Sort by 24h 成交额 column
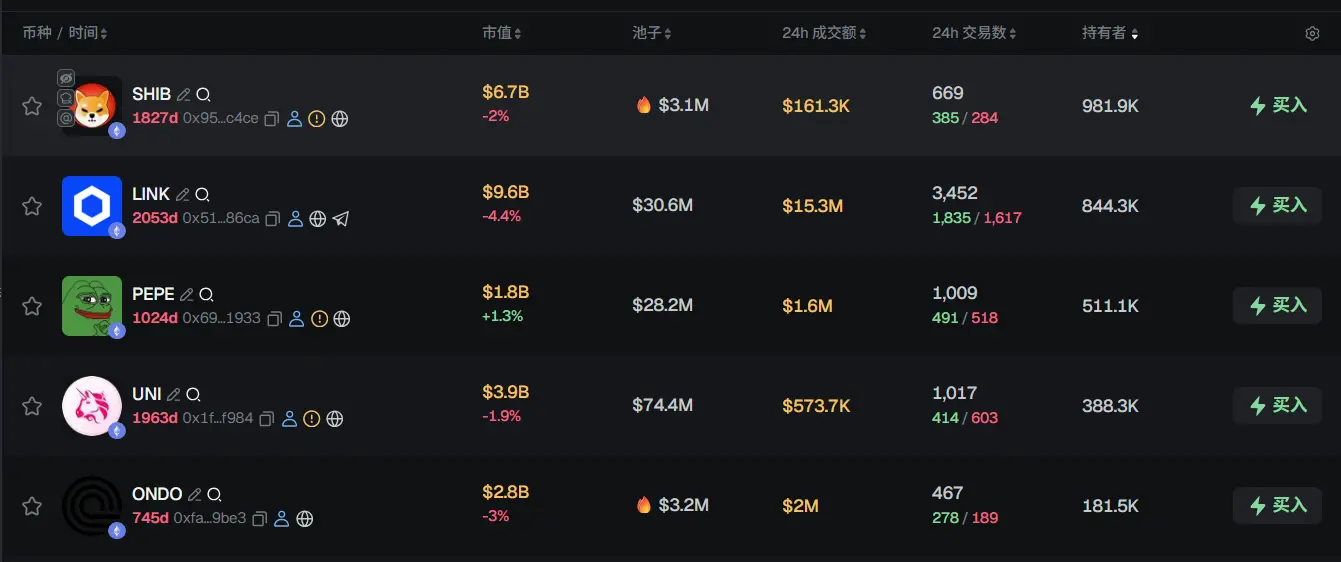Viewport: 1341px width, 562px height. (x=824, y=34)
